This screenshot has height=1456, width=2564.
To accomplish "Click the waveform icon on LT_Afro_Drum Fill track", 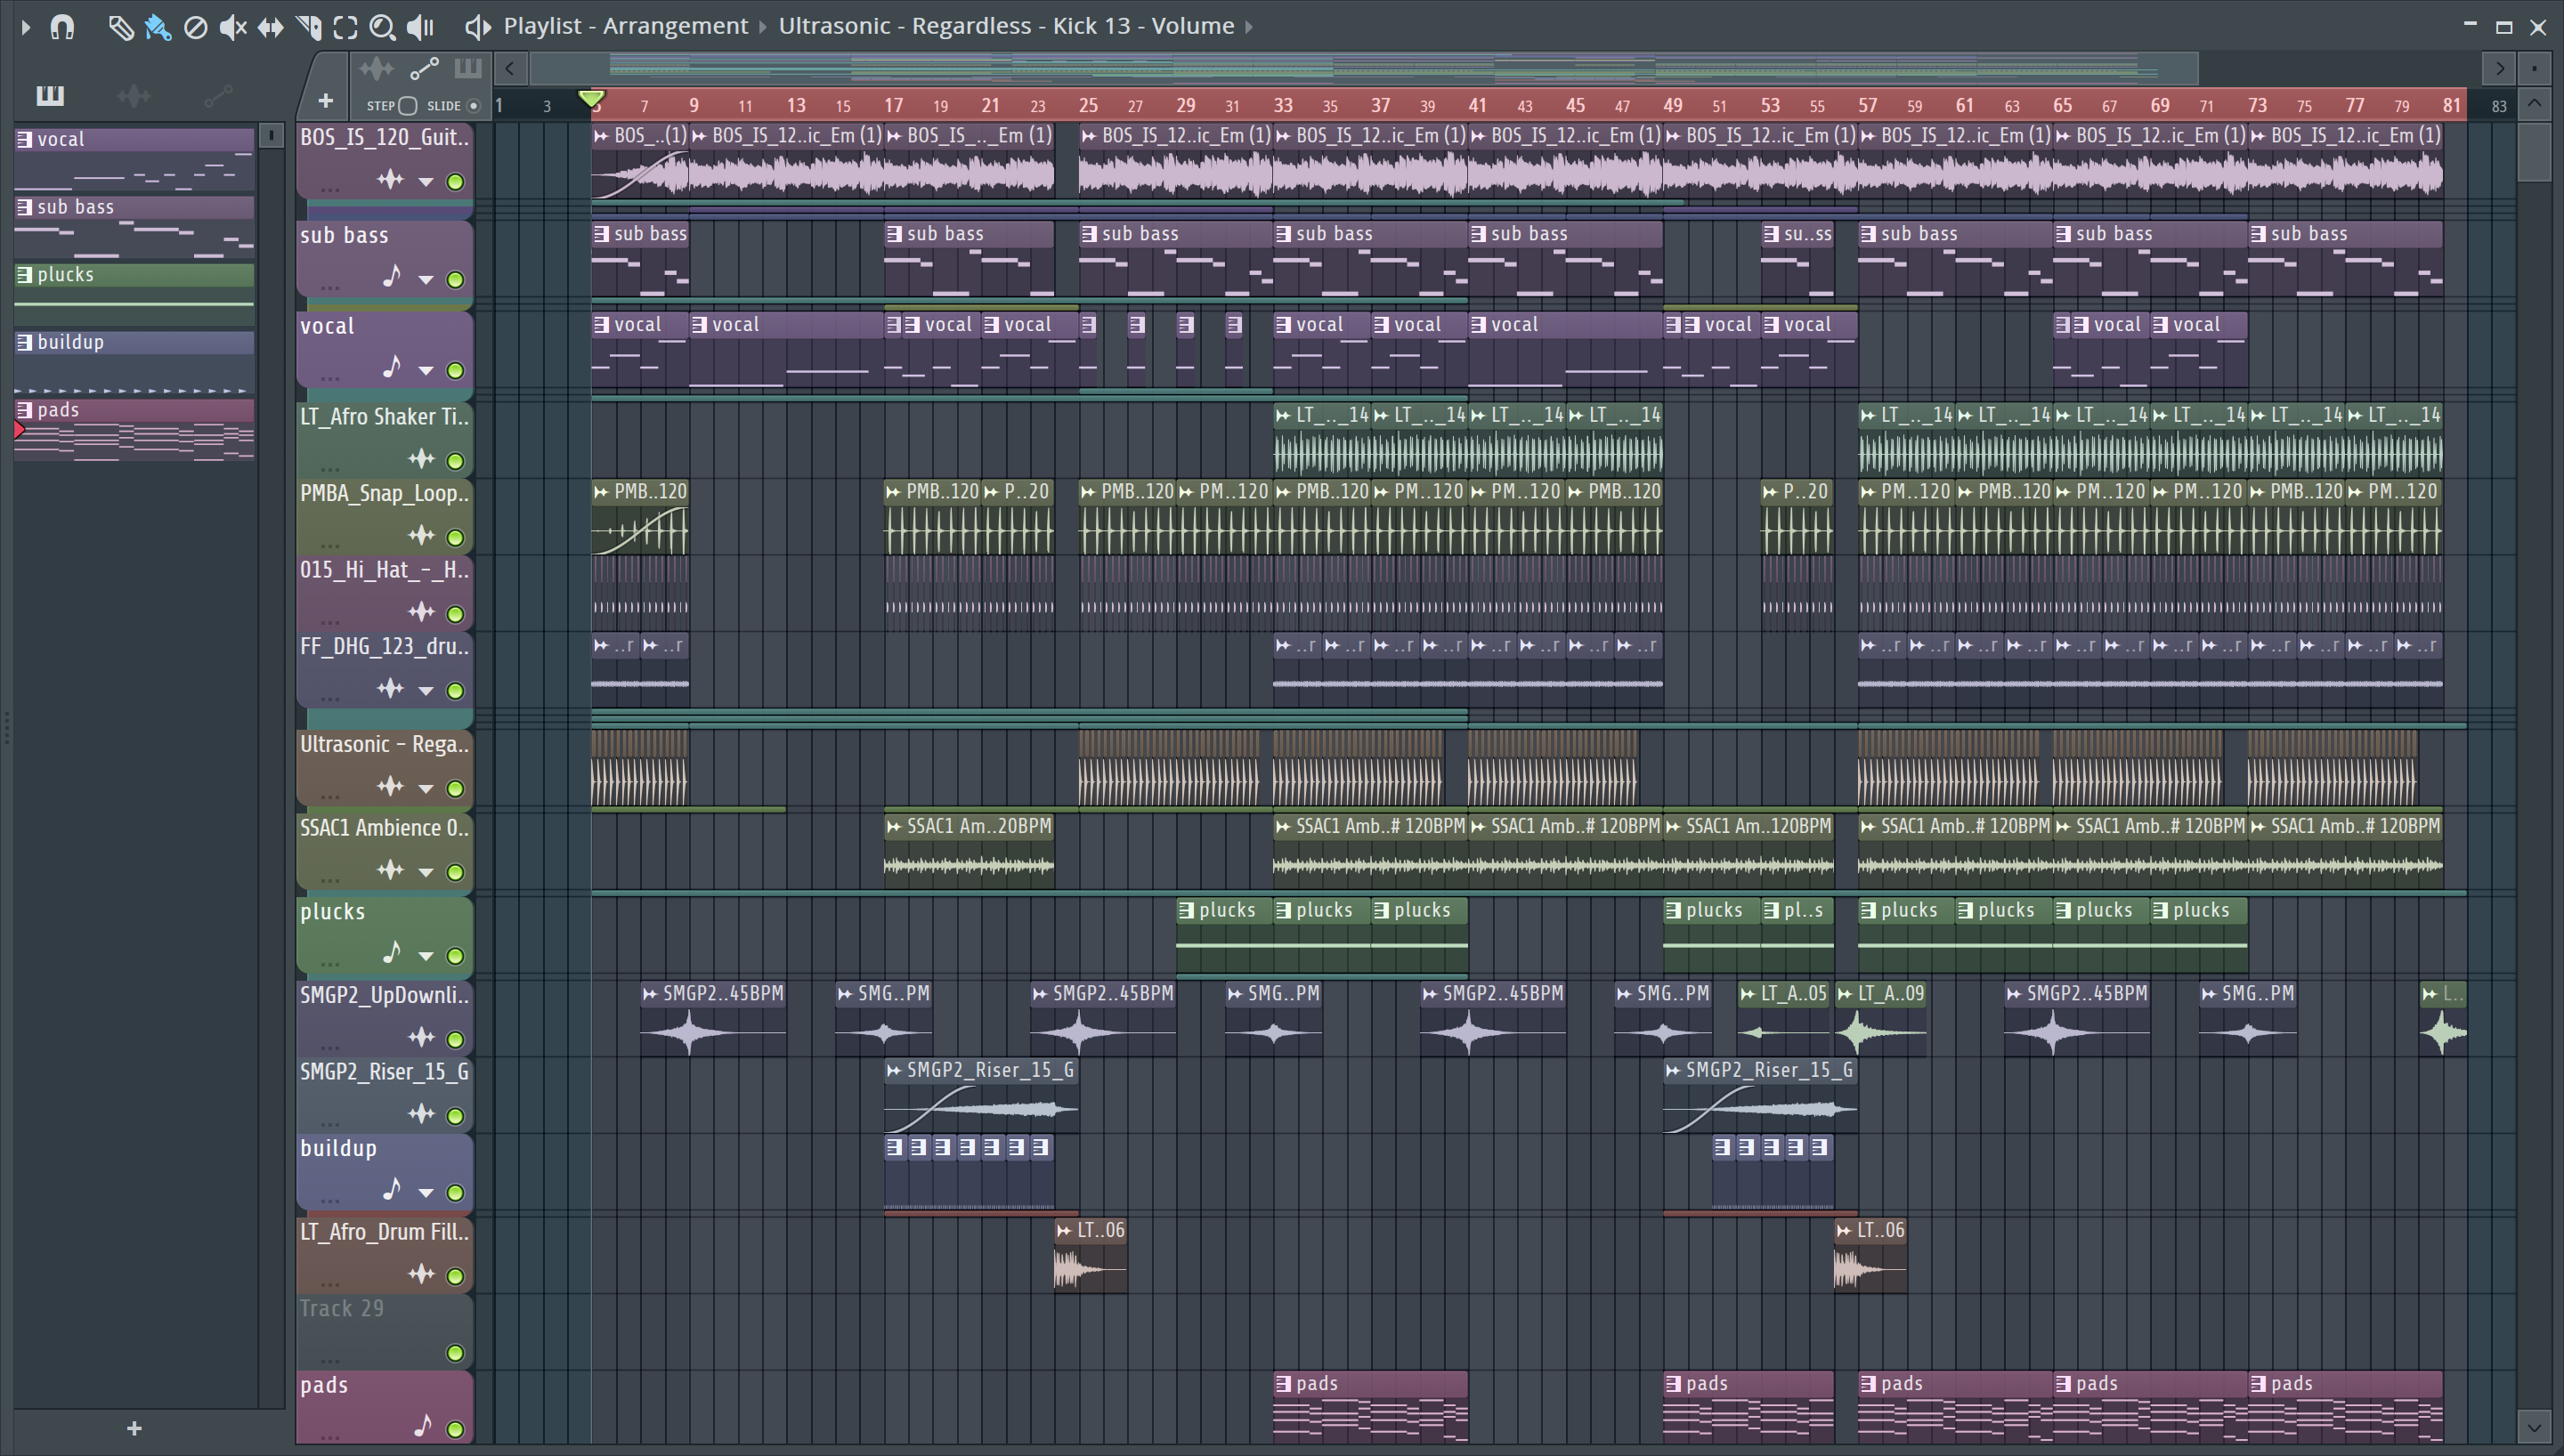I will [x=421, y=1274].
